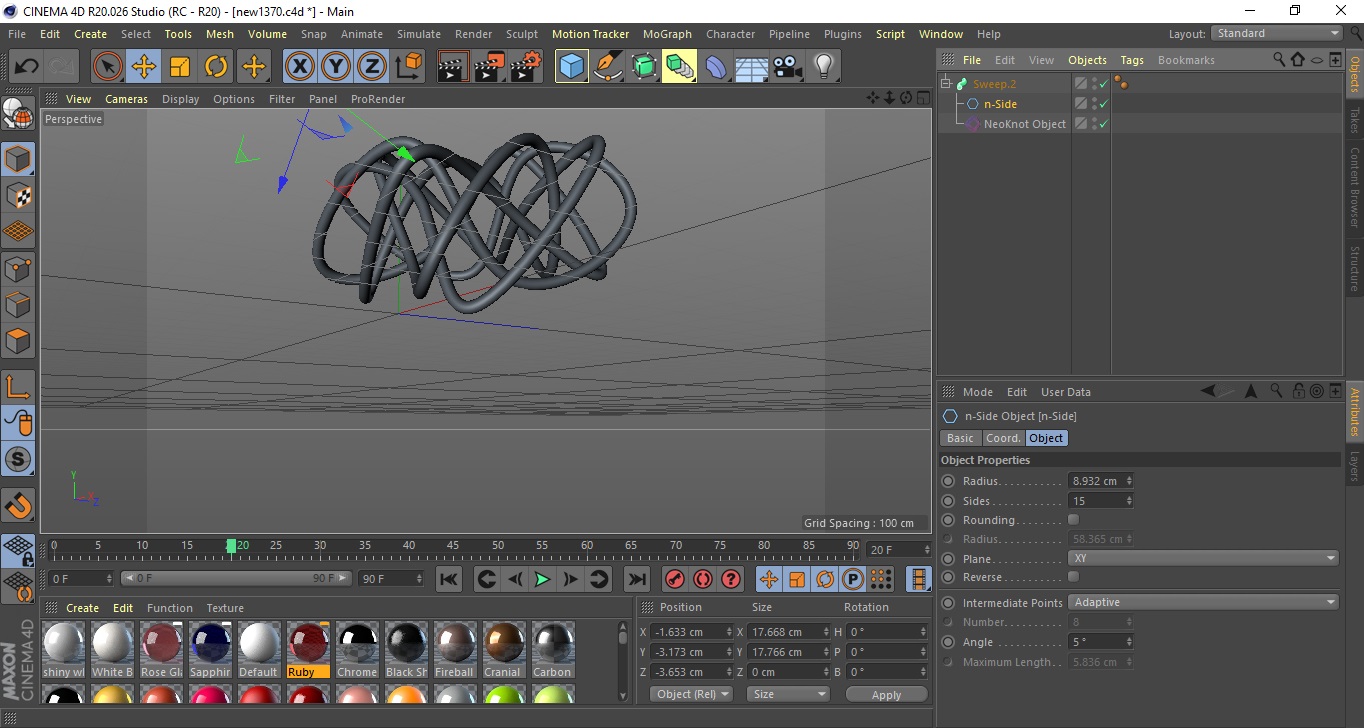Toggle Y axis lock
Screen dimensions: 1364x728
pyautogui.click(x=336, y=67)
